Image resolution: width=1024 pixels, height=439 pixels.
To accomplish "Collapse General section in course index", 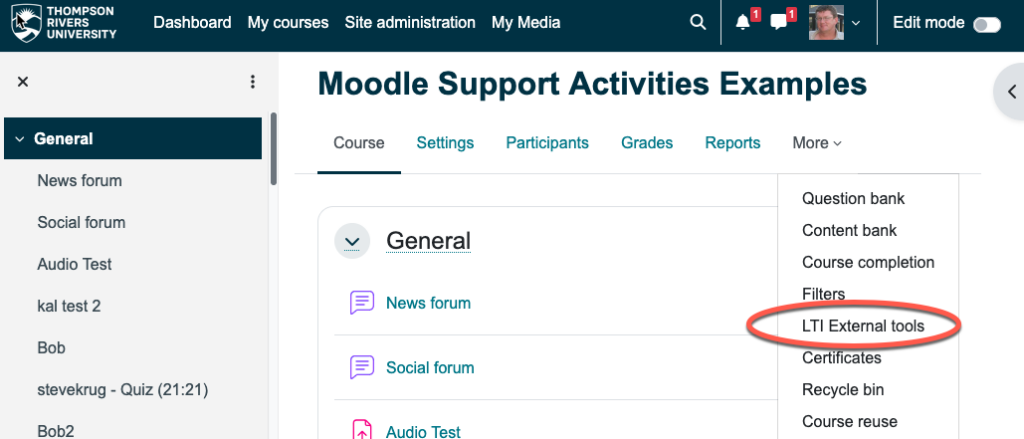I will tap(20, 139).
